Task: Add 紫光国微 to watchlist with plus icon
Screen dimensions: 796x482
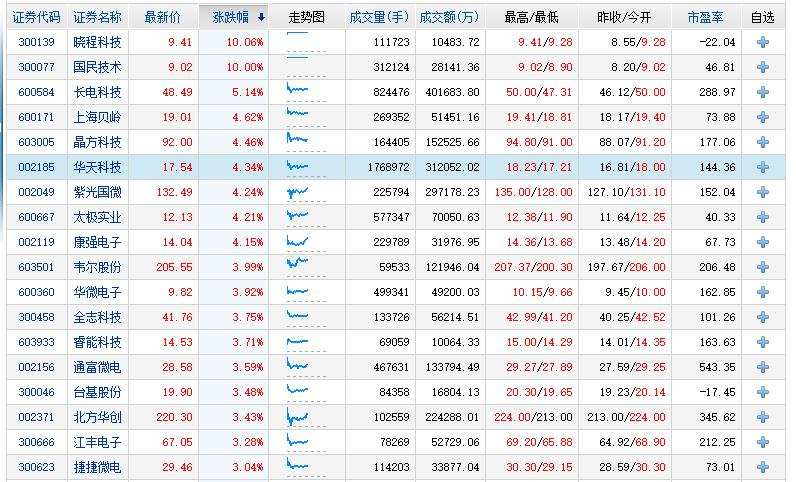Action: click(x=762, y=192)
